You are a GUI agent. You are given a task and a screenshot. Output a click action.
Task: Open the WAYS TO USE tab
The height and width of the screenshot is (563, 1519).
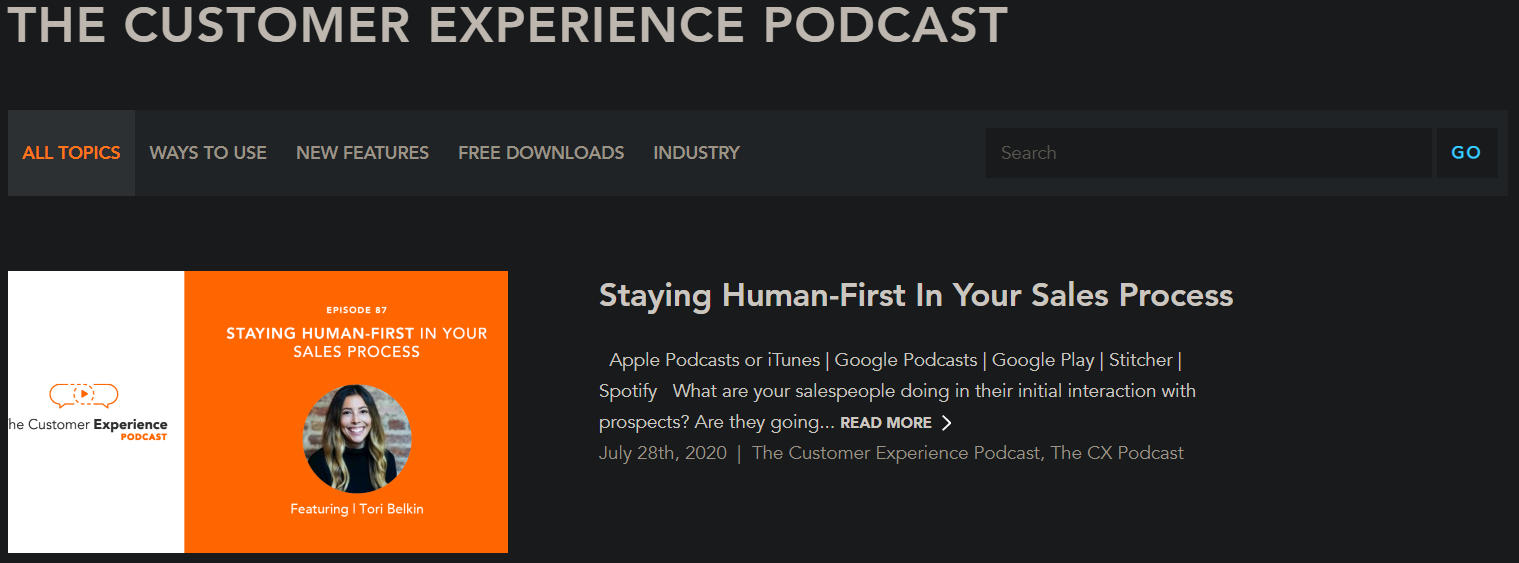tap(208, 153)
